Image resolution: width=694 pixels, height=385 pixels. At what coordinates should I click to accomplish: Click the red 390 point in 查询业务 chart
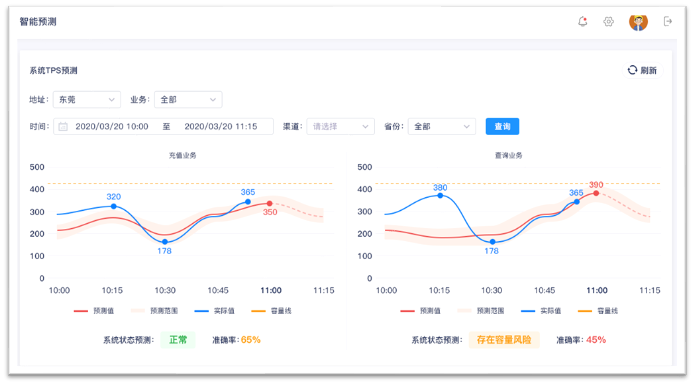coord(596,193)
